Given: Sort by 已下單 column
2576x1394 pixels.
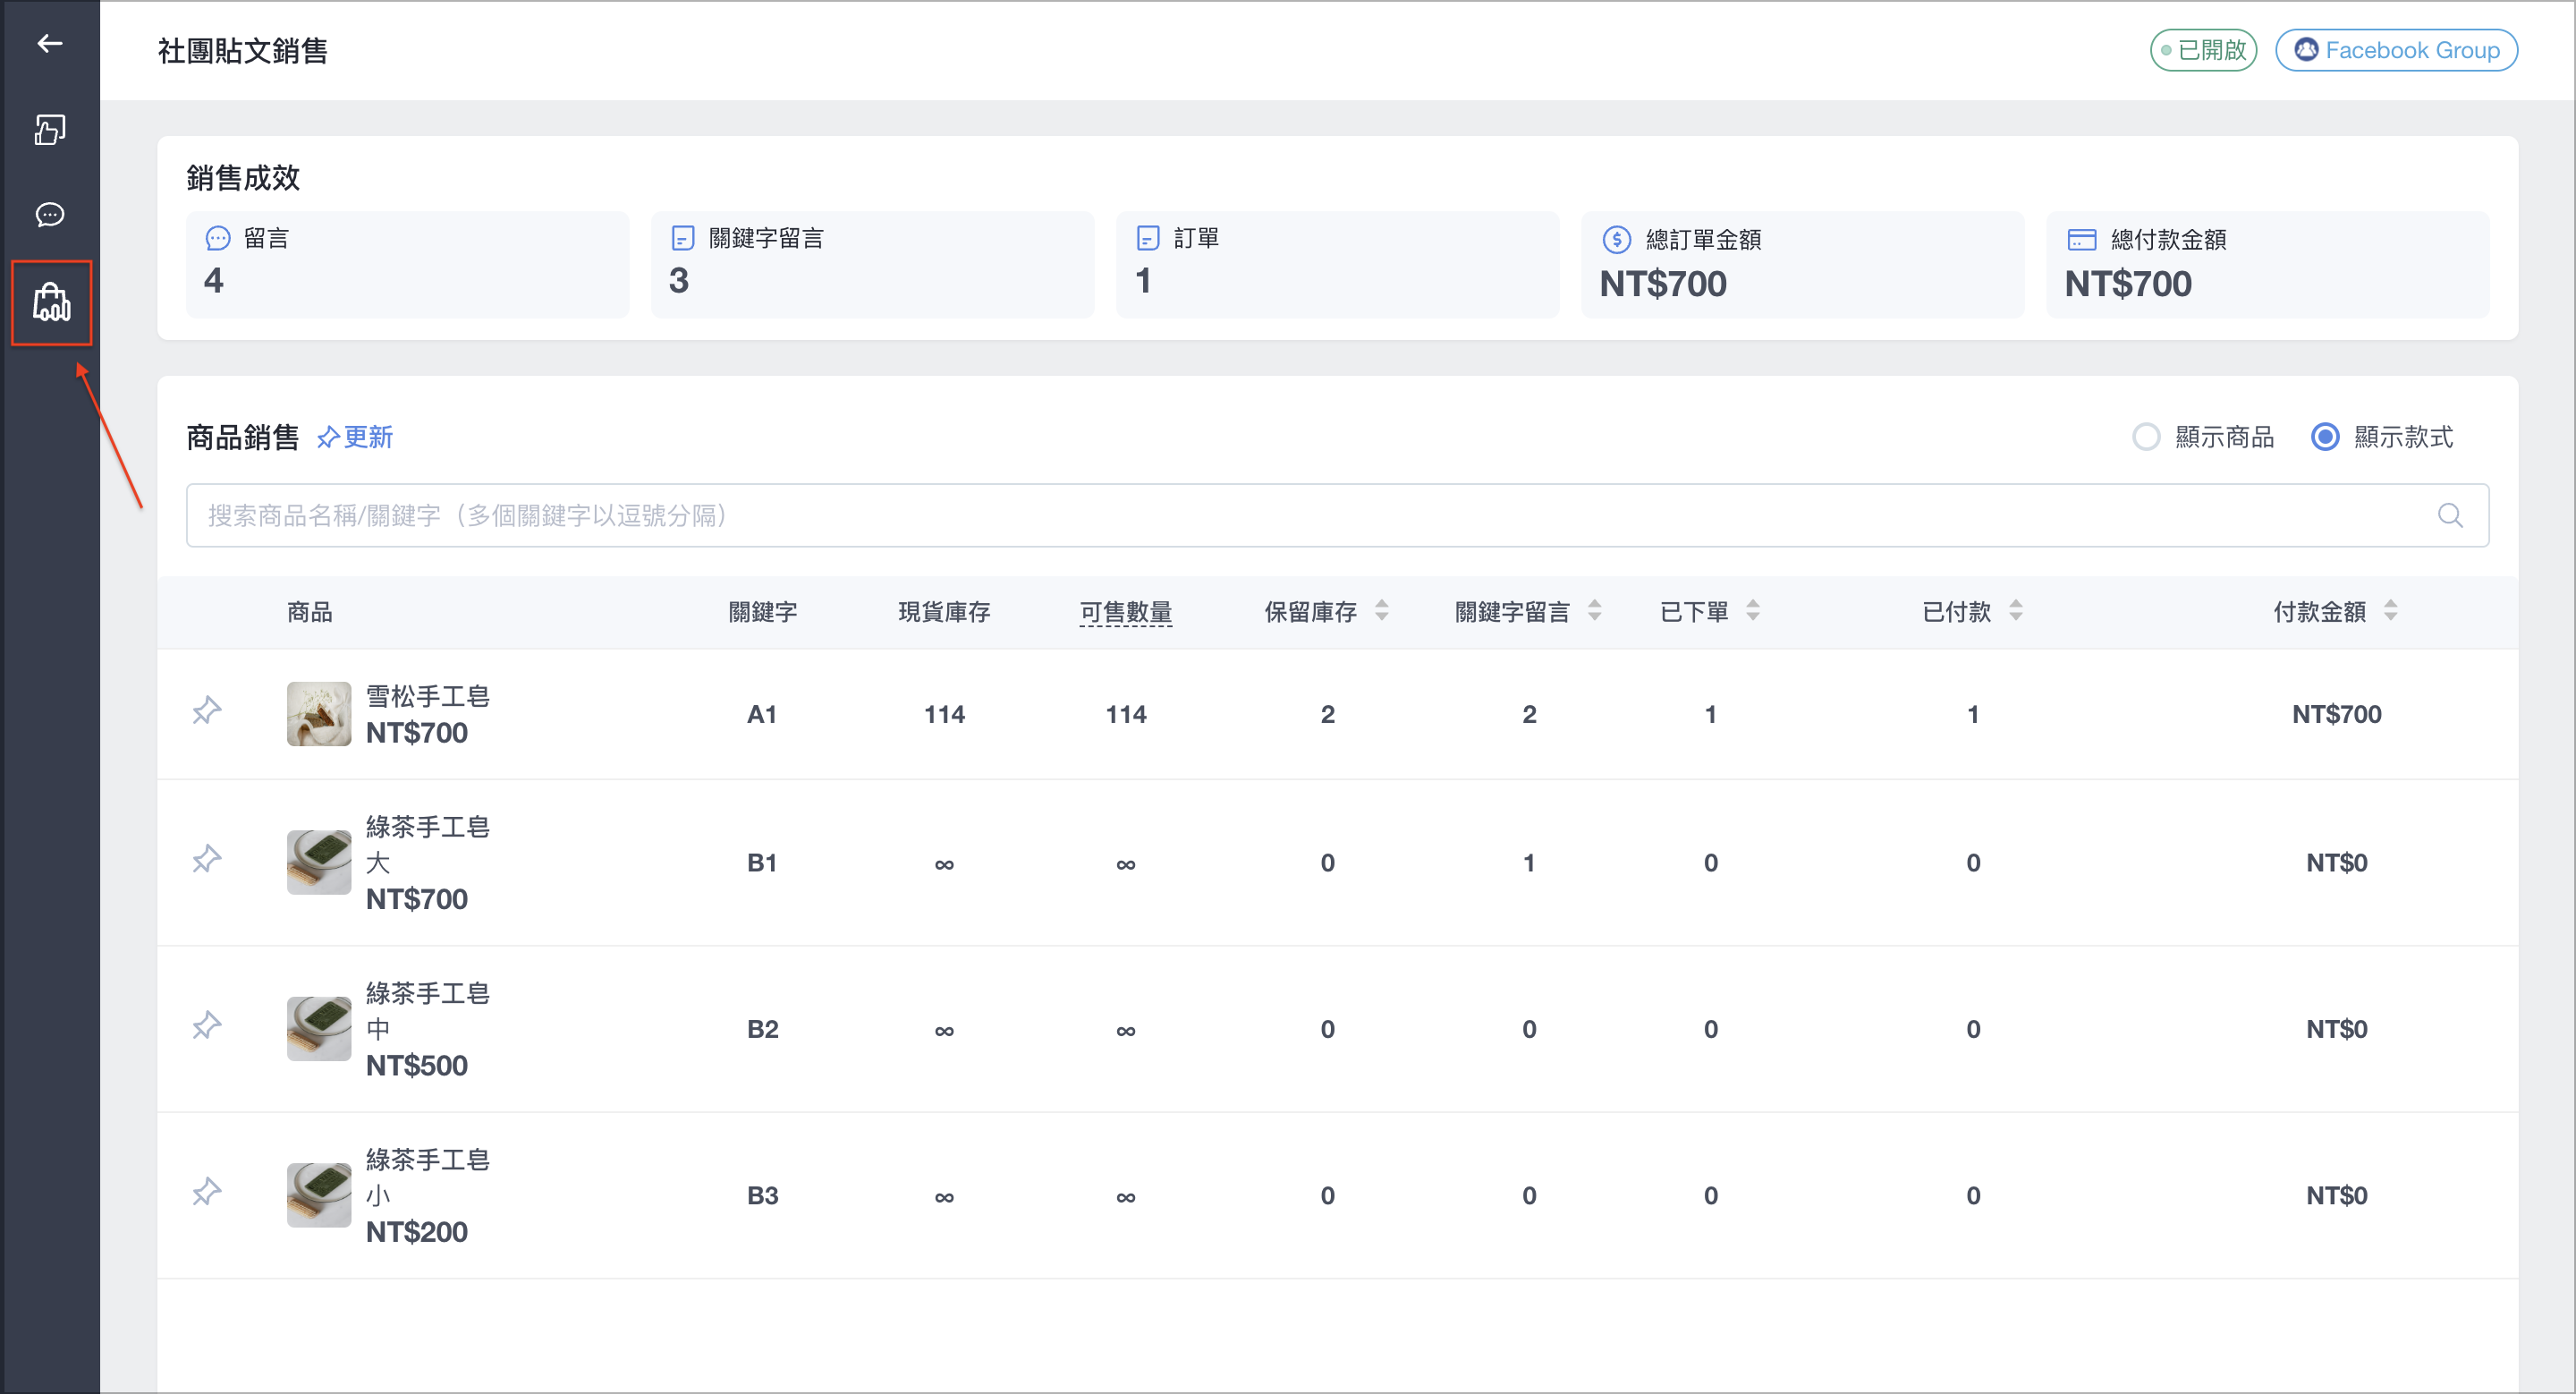Looking at the screenshot, I should pos(1752,610).
